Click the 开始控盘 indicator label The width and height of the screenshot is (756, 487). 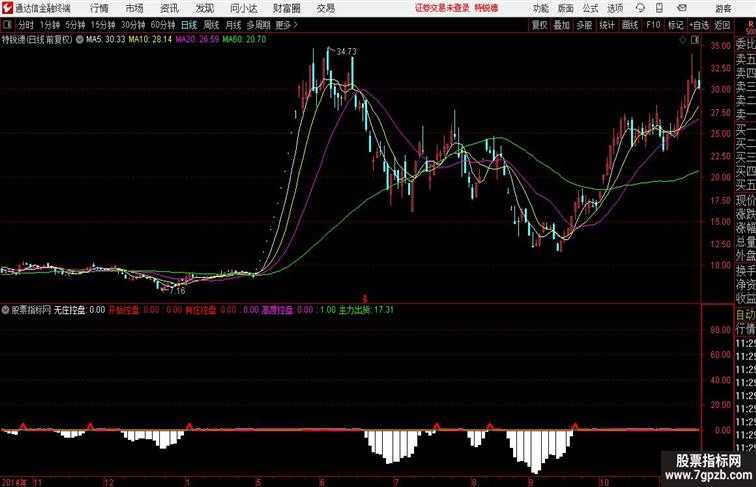[123, 310]
